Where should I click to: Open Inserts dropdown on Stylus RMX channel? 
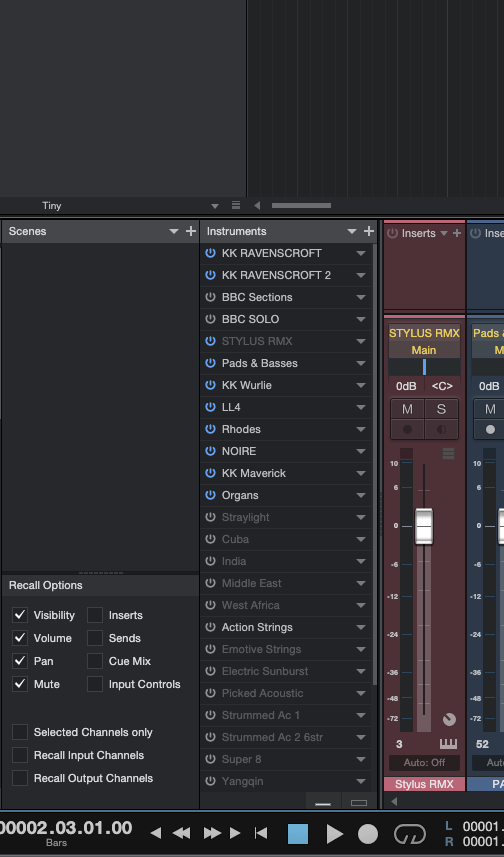(444, 233)
